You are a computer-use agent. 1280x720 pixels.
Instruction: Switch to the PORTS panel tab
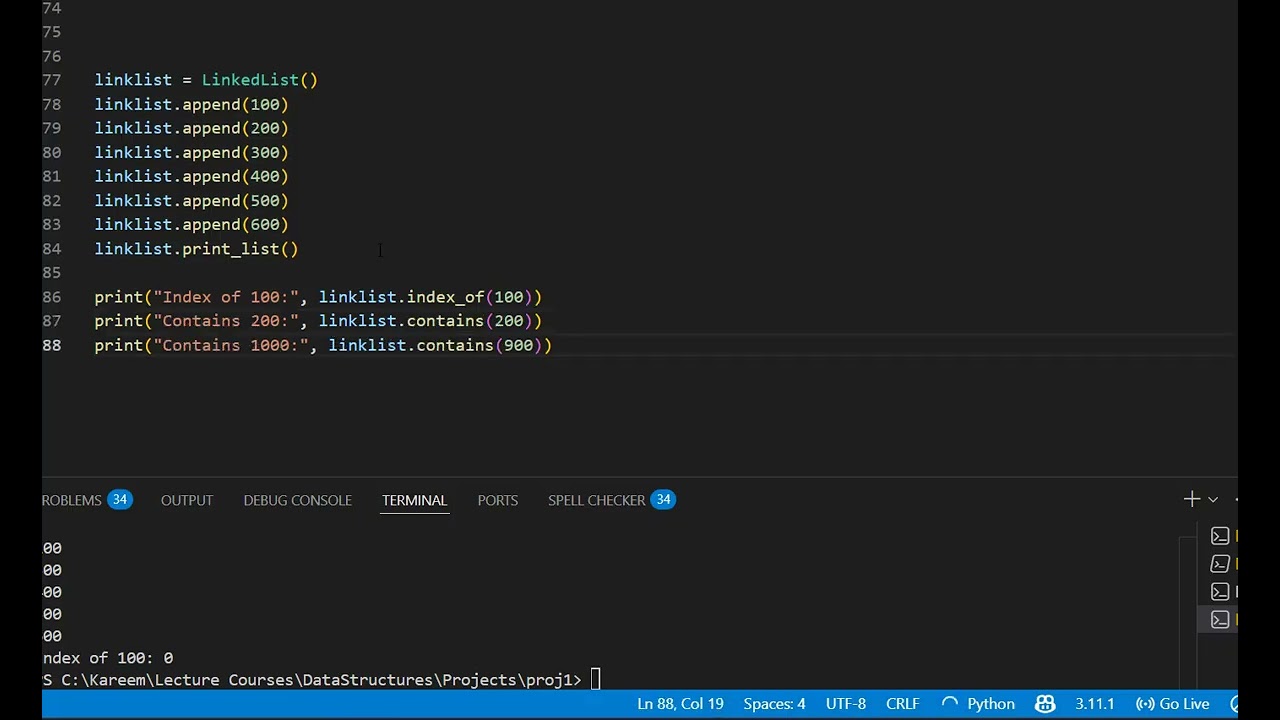(497, 500)
